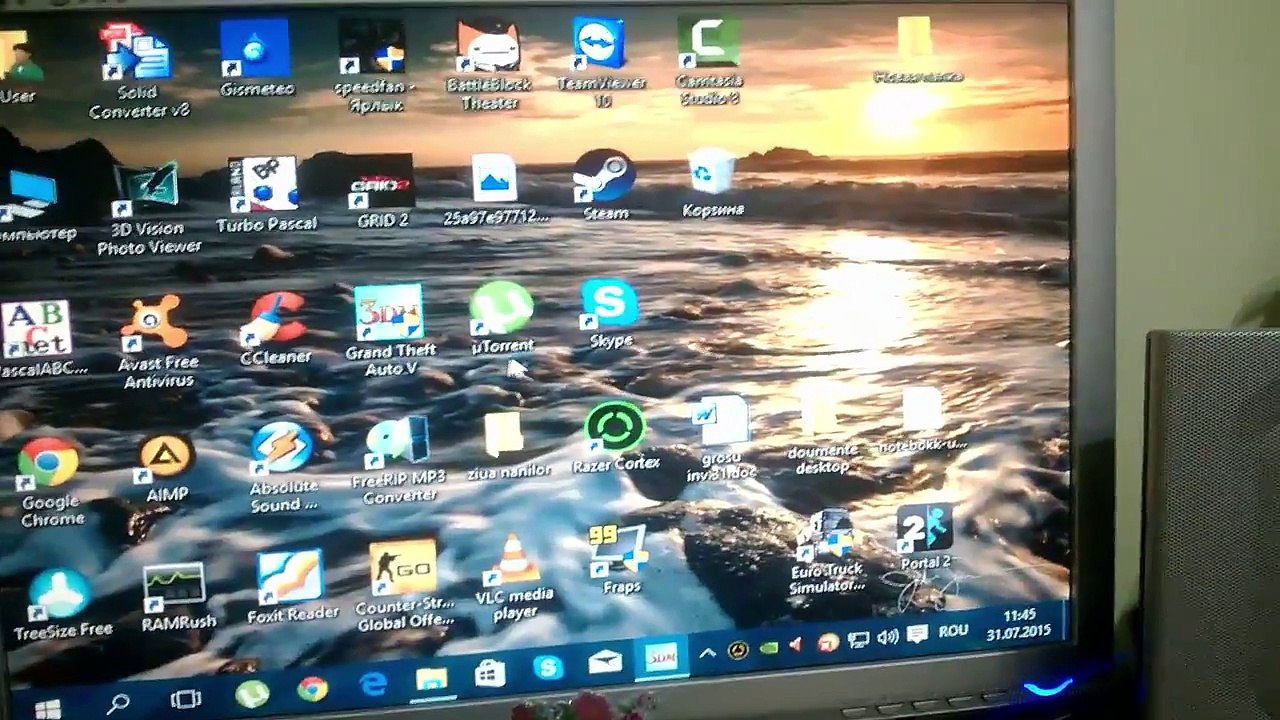
Task: Show hidden system tray icons
Action: coord(707,653)
